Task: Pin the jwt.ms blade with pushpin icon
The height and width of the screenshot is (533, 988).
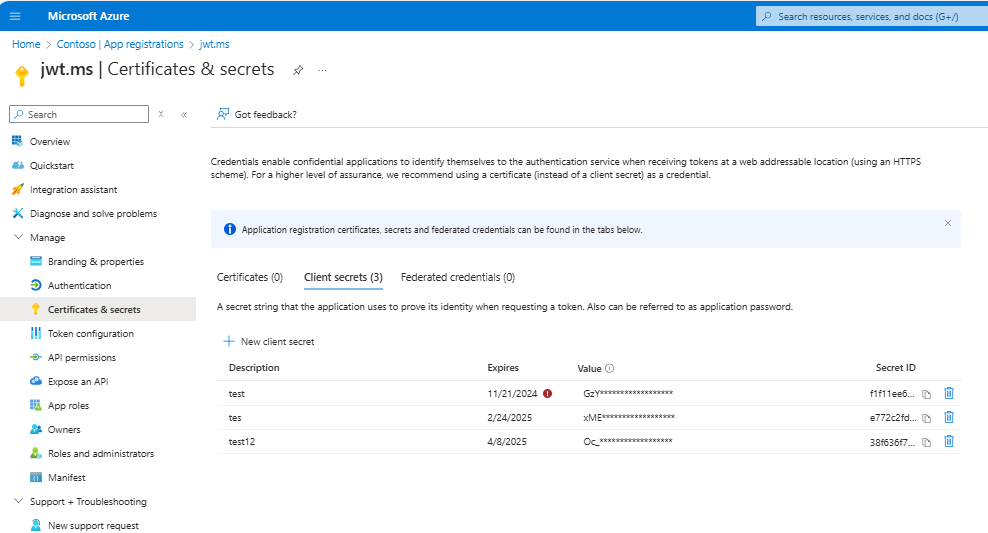Action: (298, 71)
